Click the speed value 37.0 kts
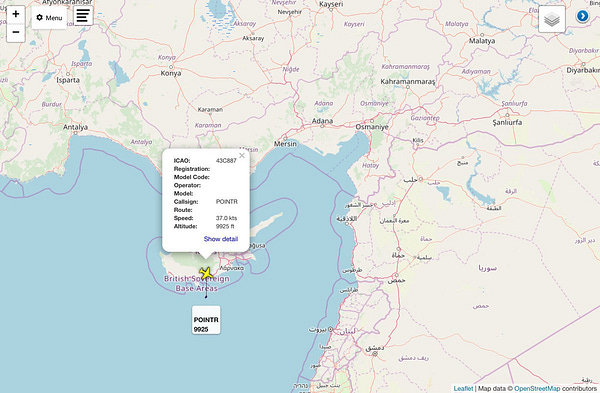Viewport: 600px width, 393px height. pyautogui.click(x=226, y=218)
